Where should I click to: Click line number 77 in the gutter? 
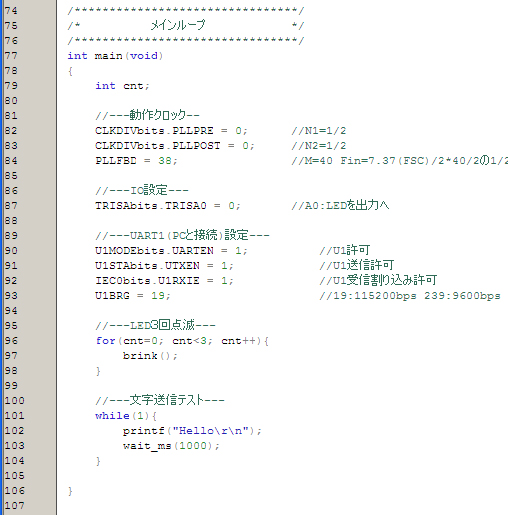[x=11, y=56]
